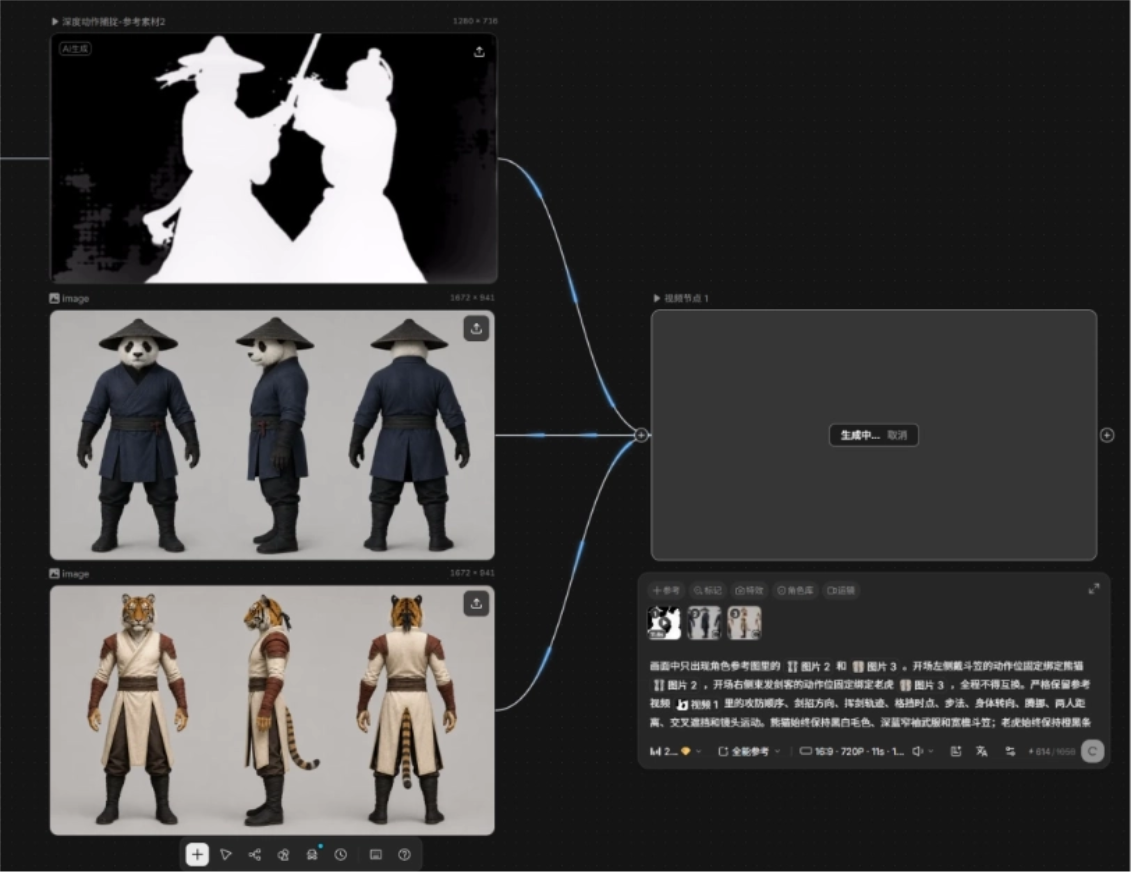Cancel generation via 取消

[897, 435]
